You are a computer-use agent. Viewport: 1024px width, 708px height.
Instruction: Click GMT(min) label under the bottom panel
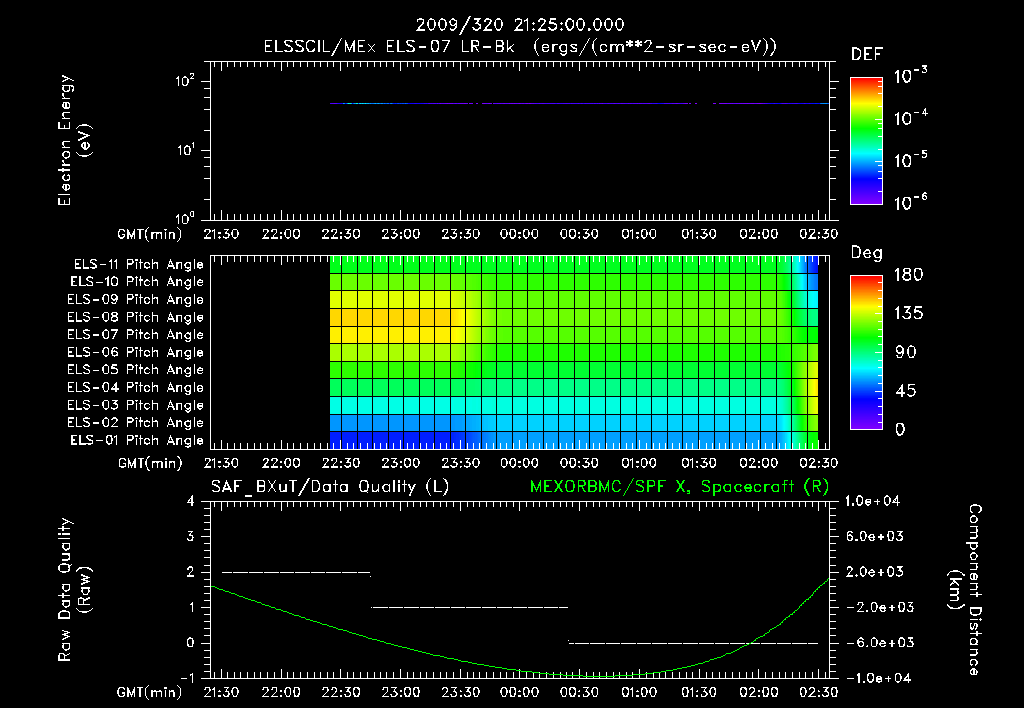(x=150, y=692)
